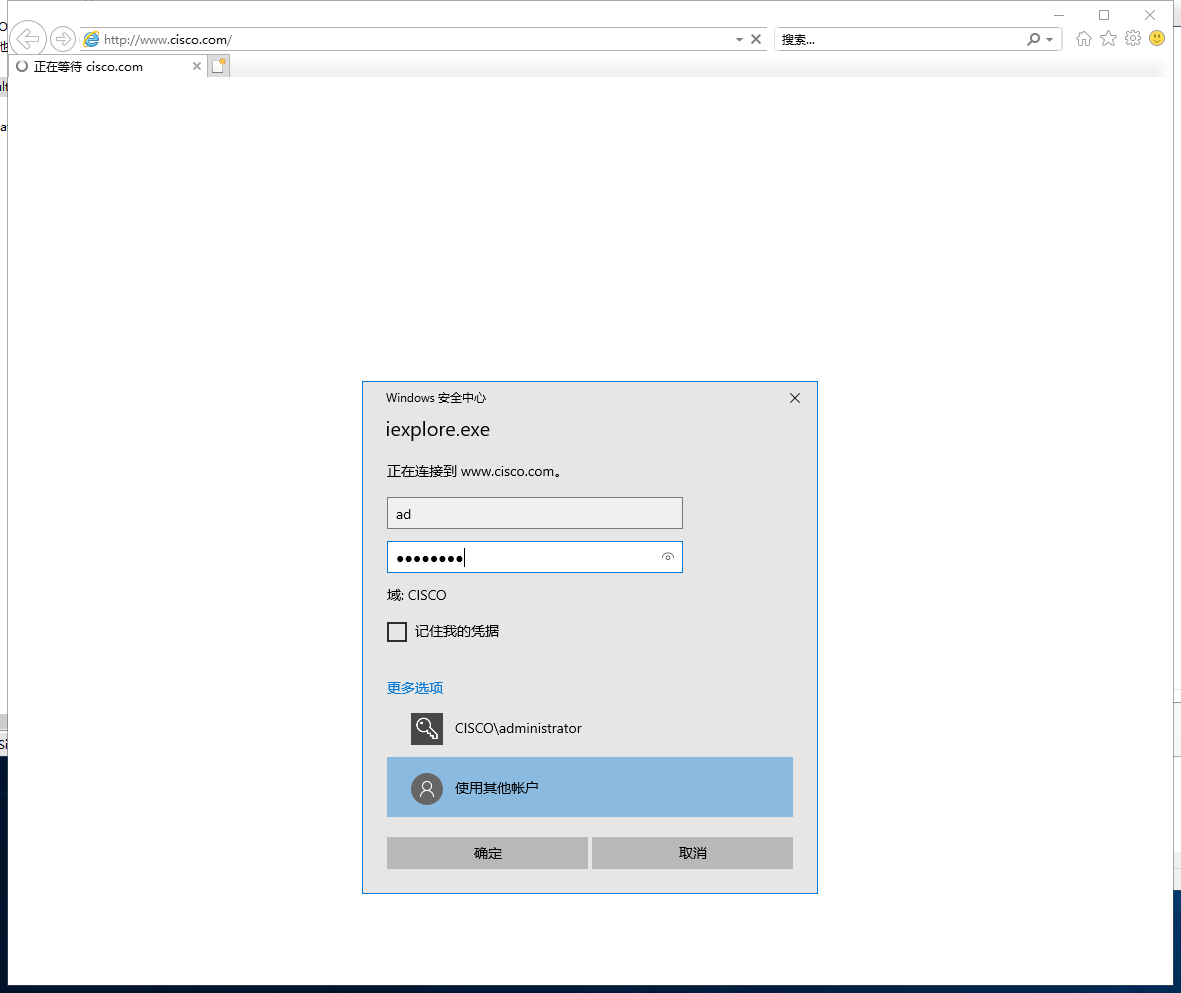Open a new tab

click(x=218, y=66)
